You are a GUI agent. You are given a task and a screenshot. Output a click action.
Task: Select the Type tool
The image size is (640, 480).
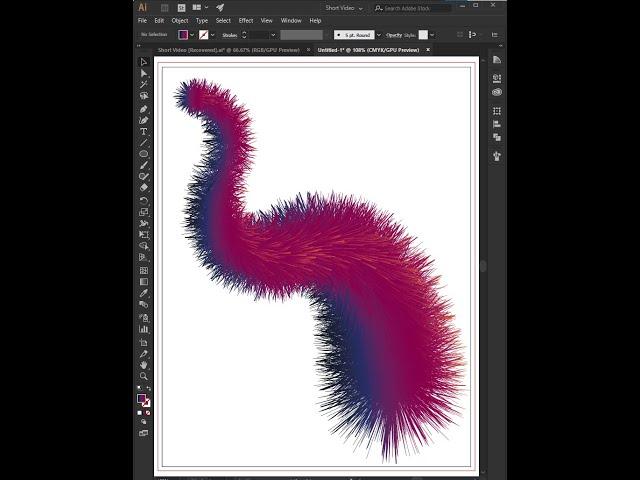pos(144,131)
